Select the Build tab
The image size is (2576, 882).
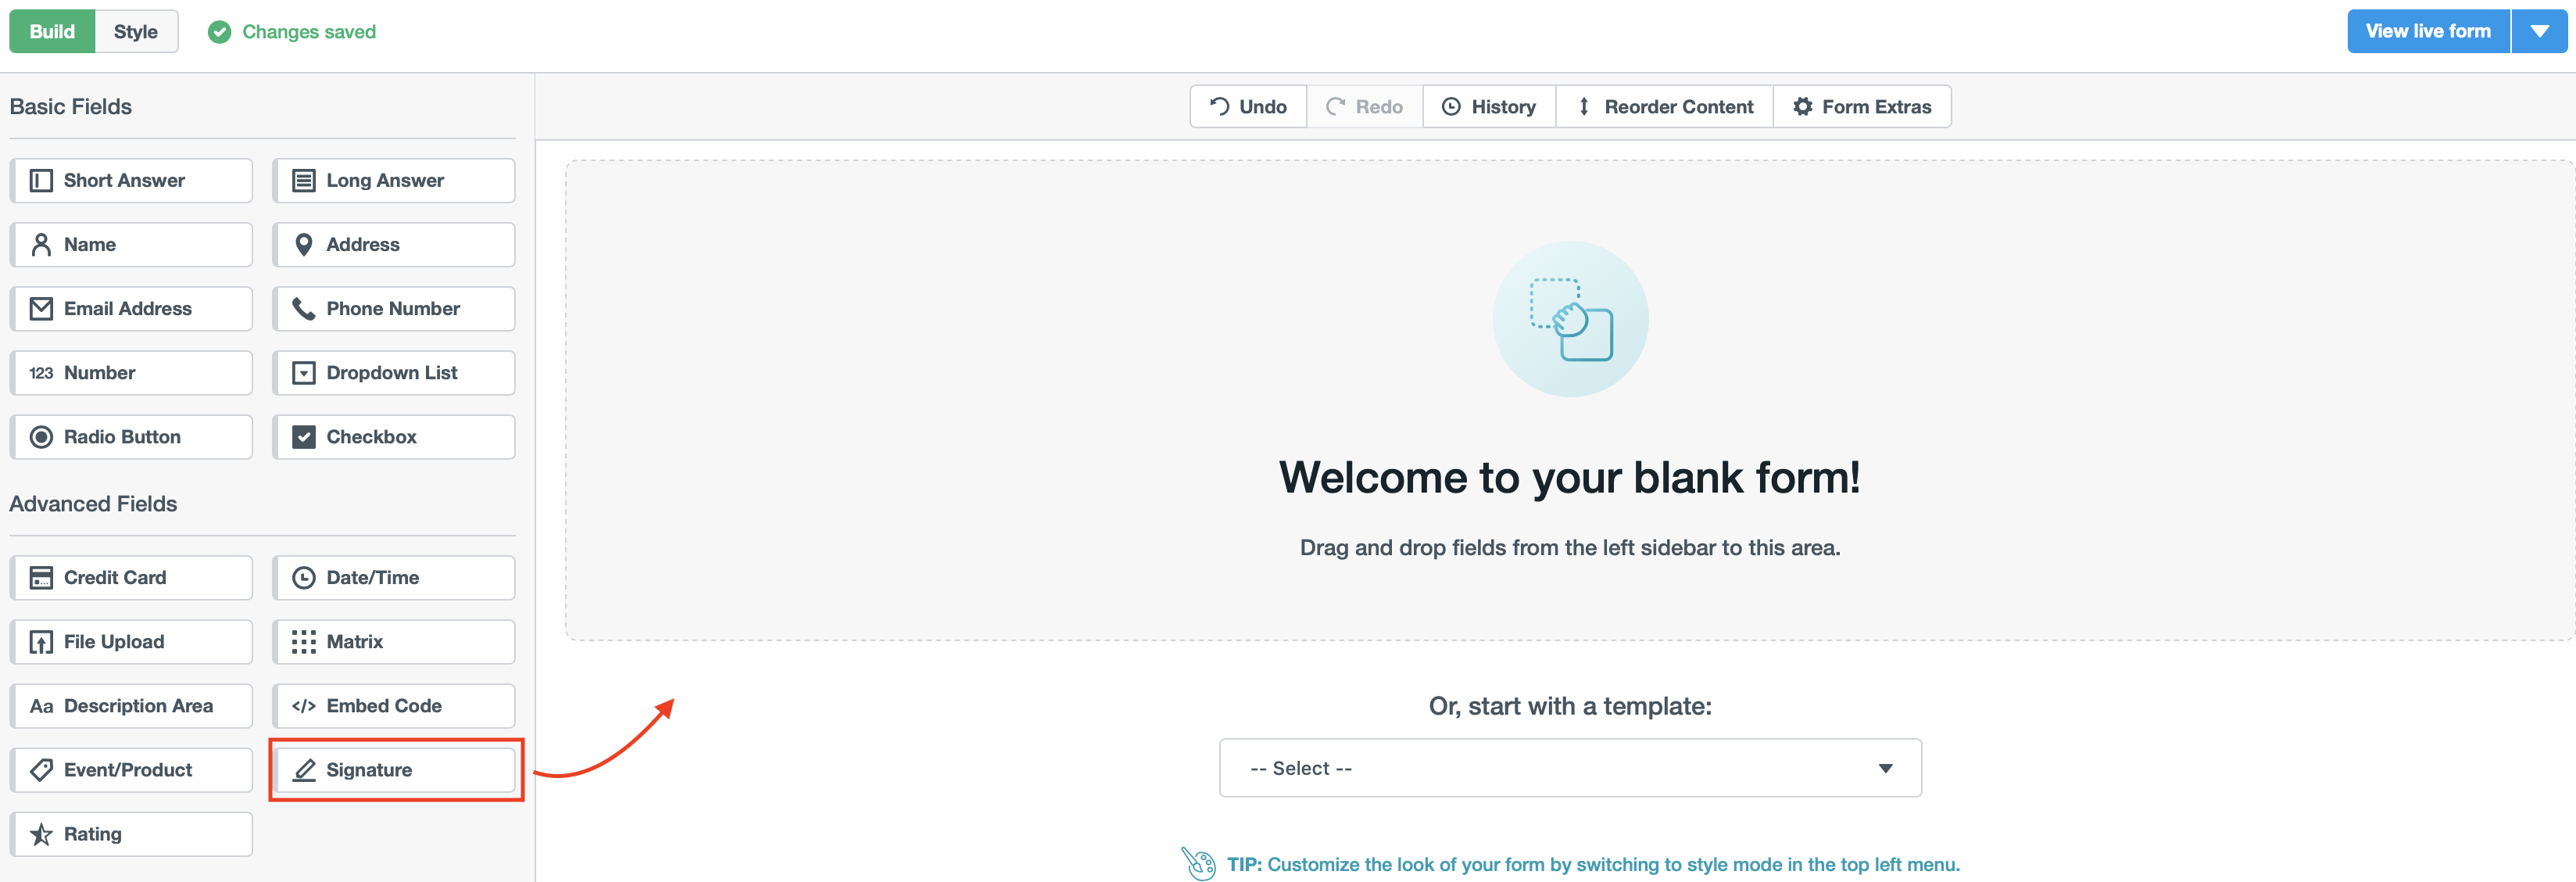(x=51, y=31)
